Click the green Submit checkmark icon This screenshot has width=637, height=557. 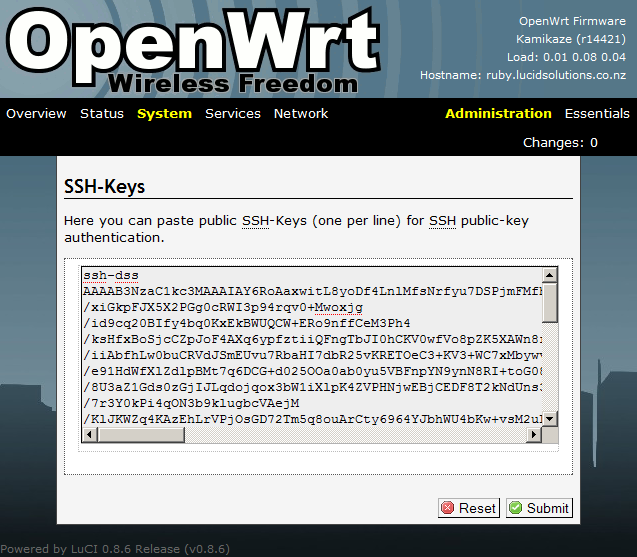coord(516,508)
